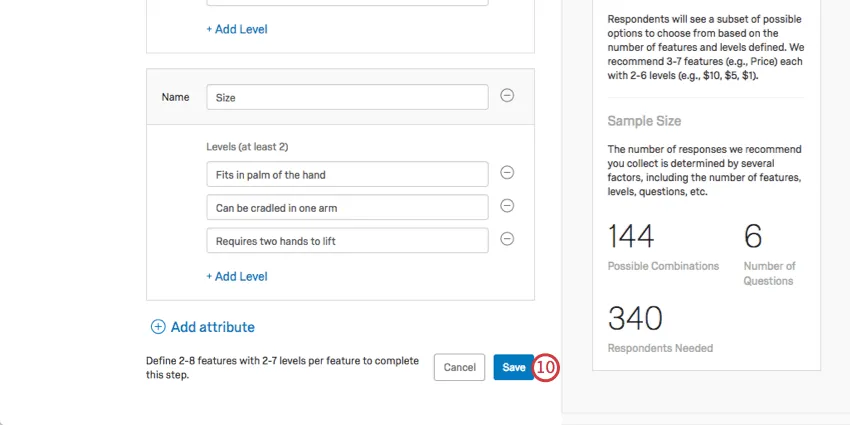
Task: Click the Sample Size heading
Action: click(644, 121)
